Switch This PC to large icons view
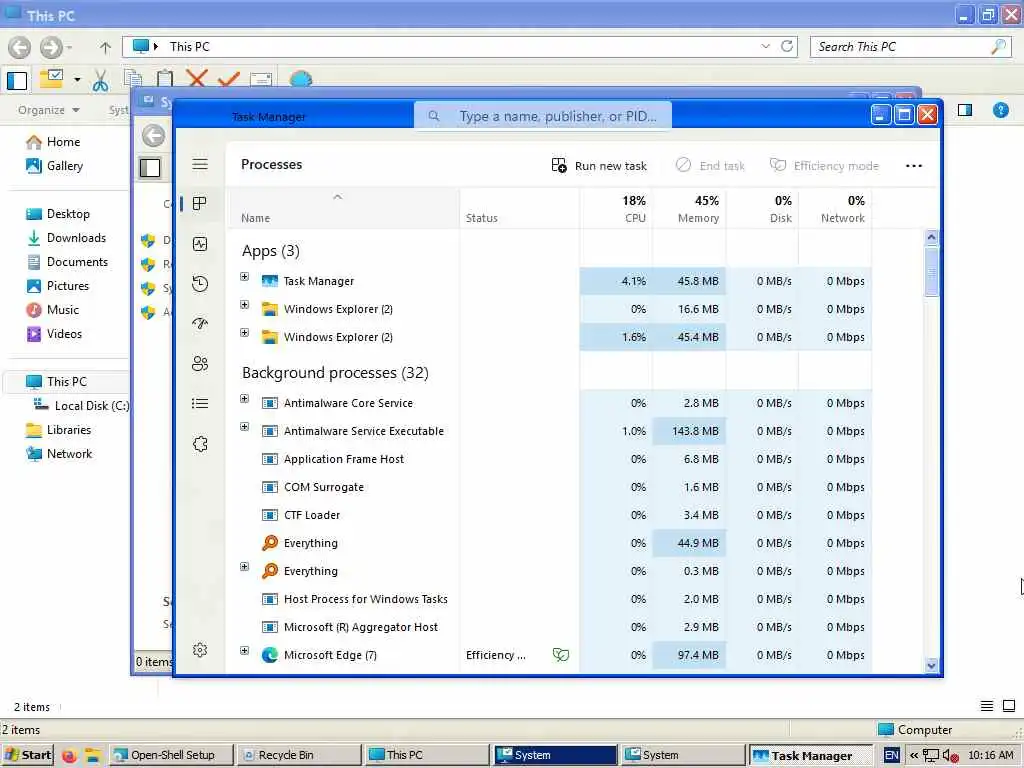The width and height of the screenshot is (1024, 768). pyautogui.click(x=1009, y=706)
